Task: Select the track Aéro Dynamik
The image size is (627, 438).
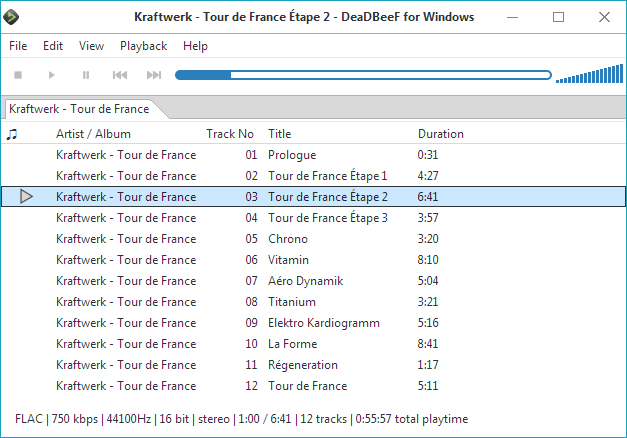Action: 305,281
